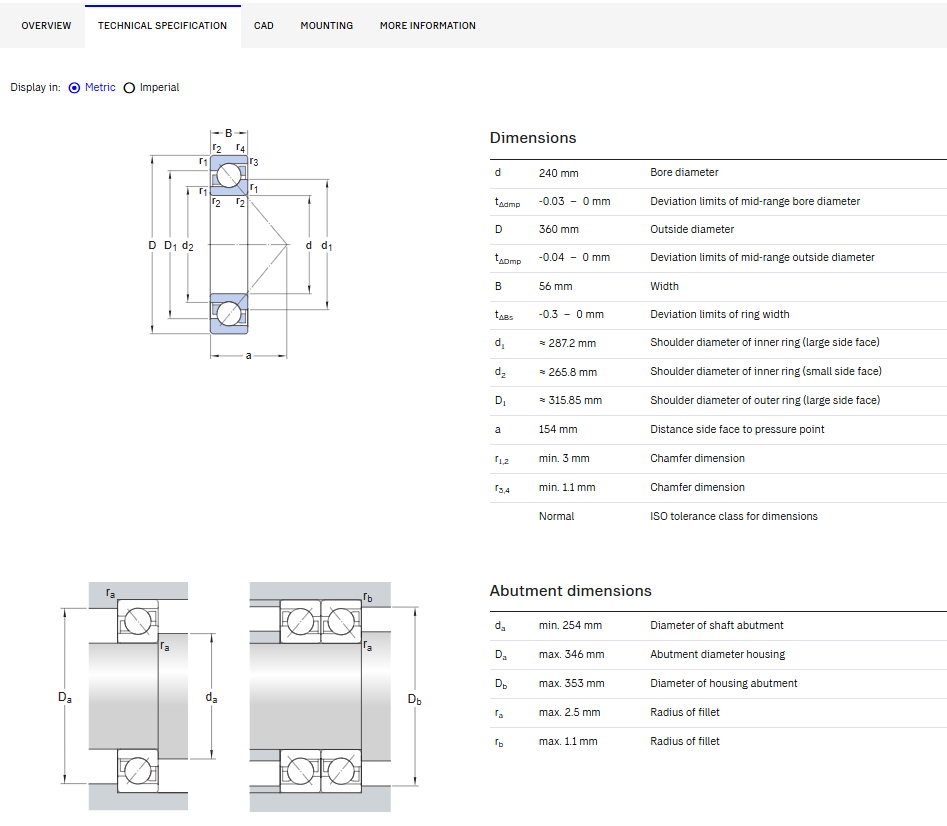Click the Dimensions heading

click(x=533, y=138)
